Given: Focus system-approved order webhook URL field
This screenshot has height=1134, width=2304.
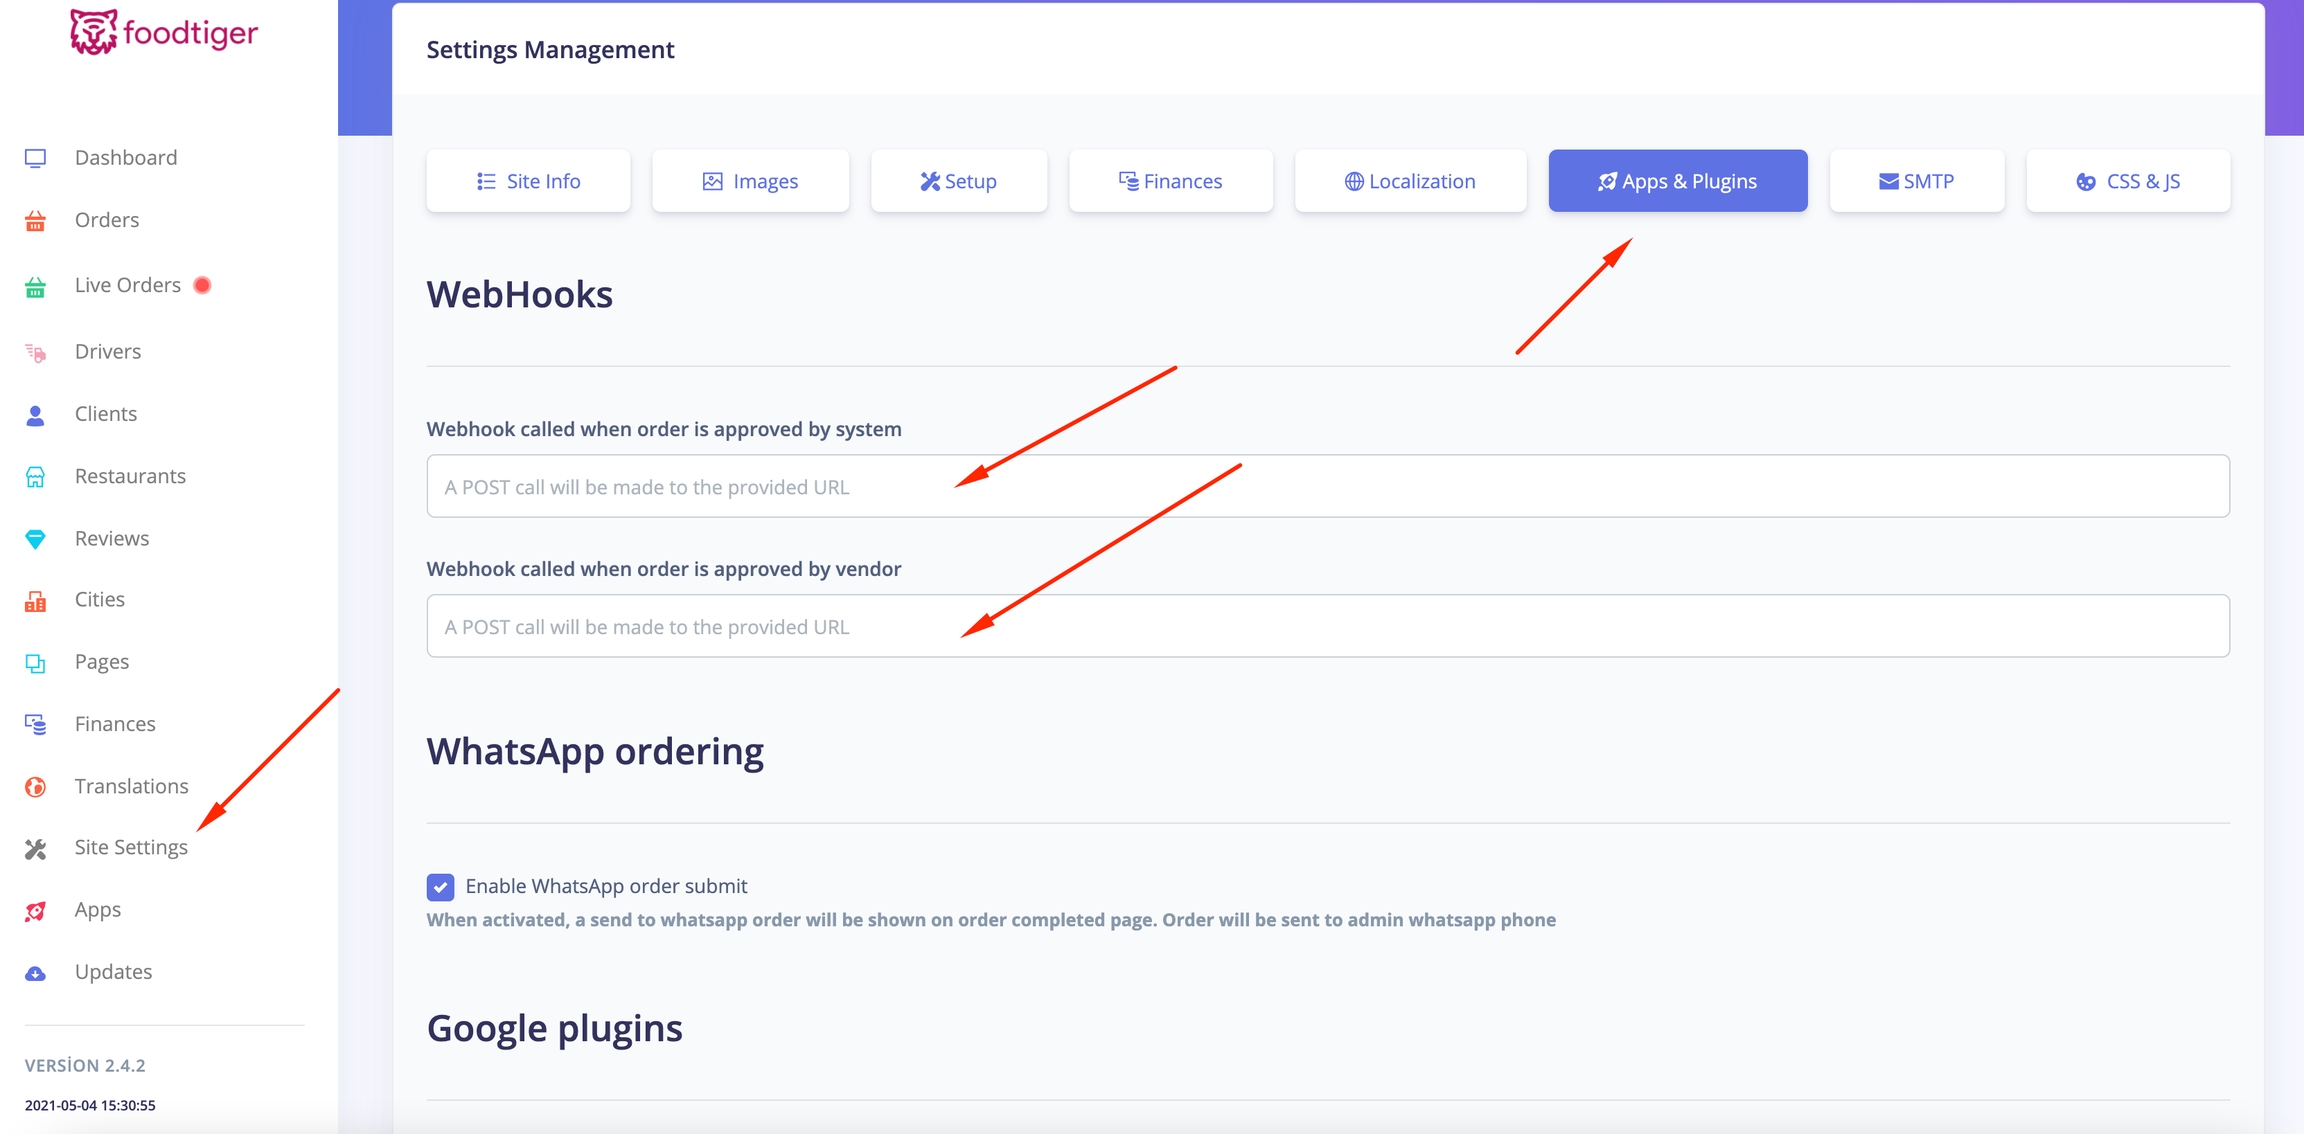Looking at the screenshot, I should (1327, 487).
